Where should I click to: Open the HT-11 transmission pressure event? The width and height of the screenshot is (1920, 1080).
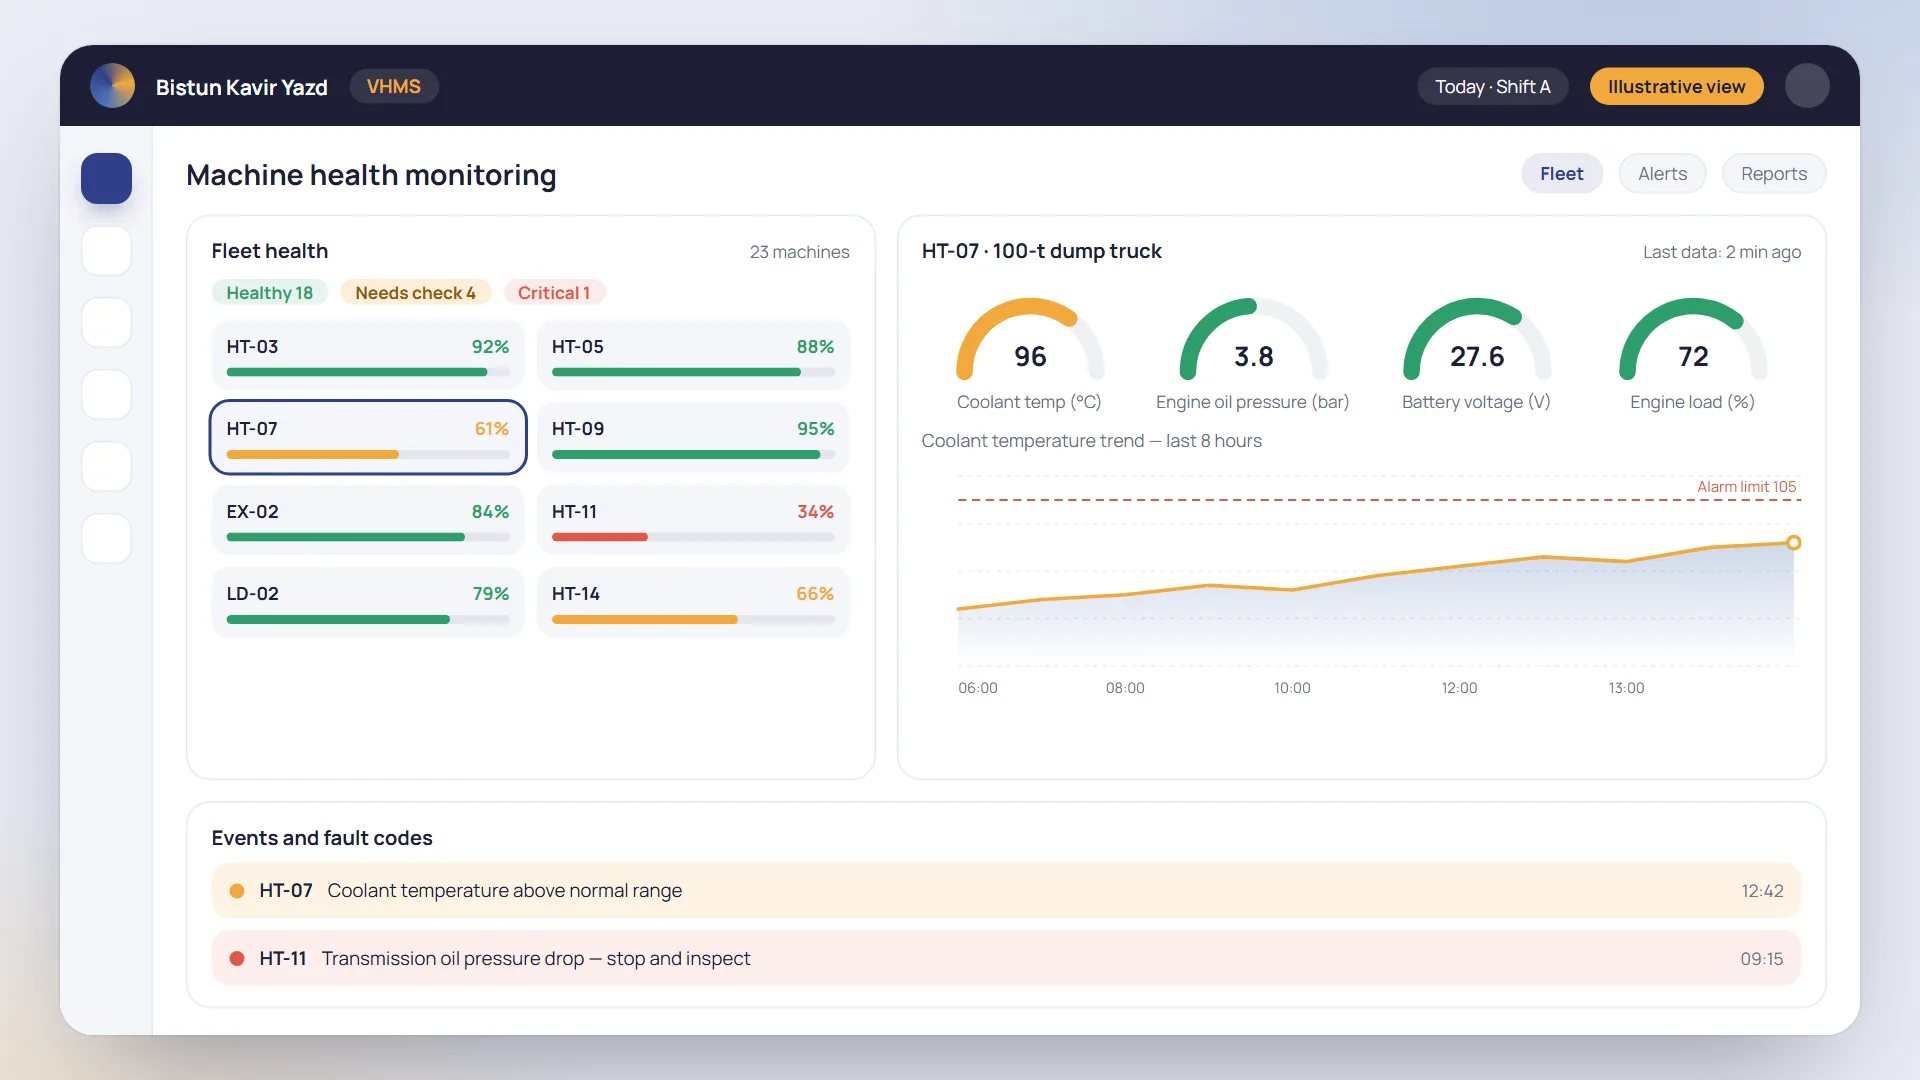coord(1006,958)
